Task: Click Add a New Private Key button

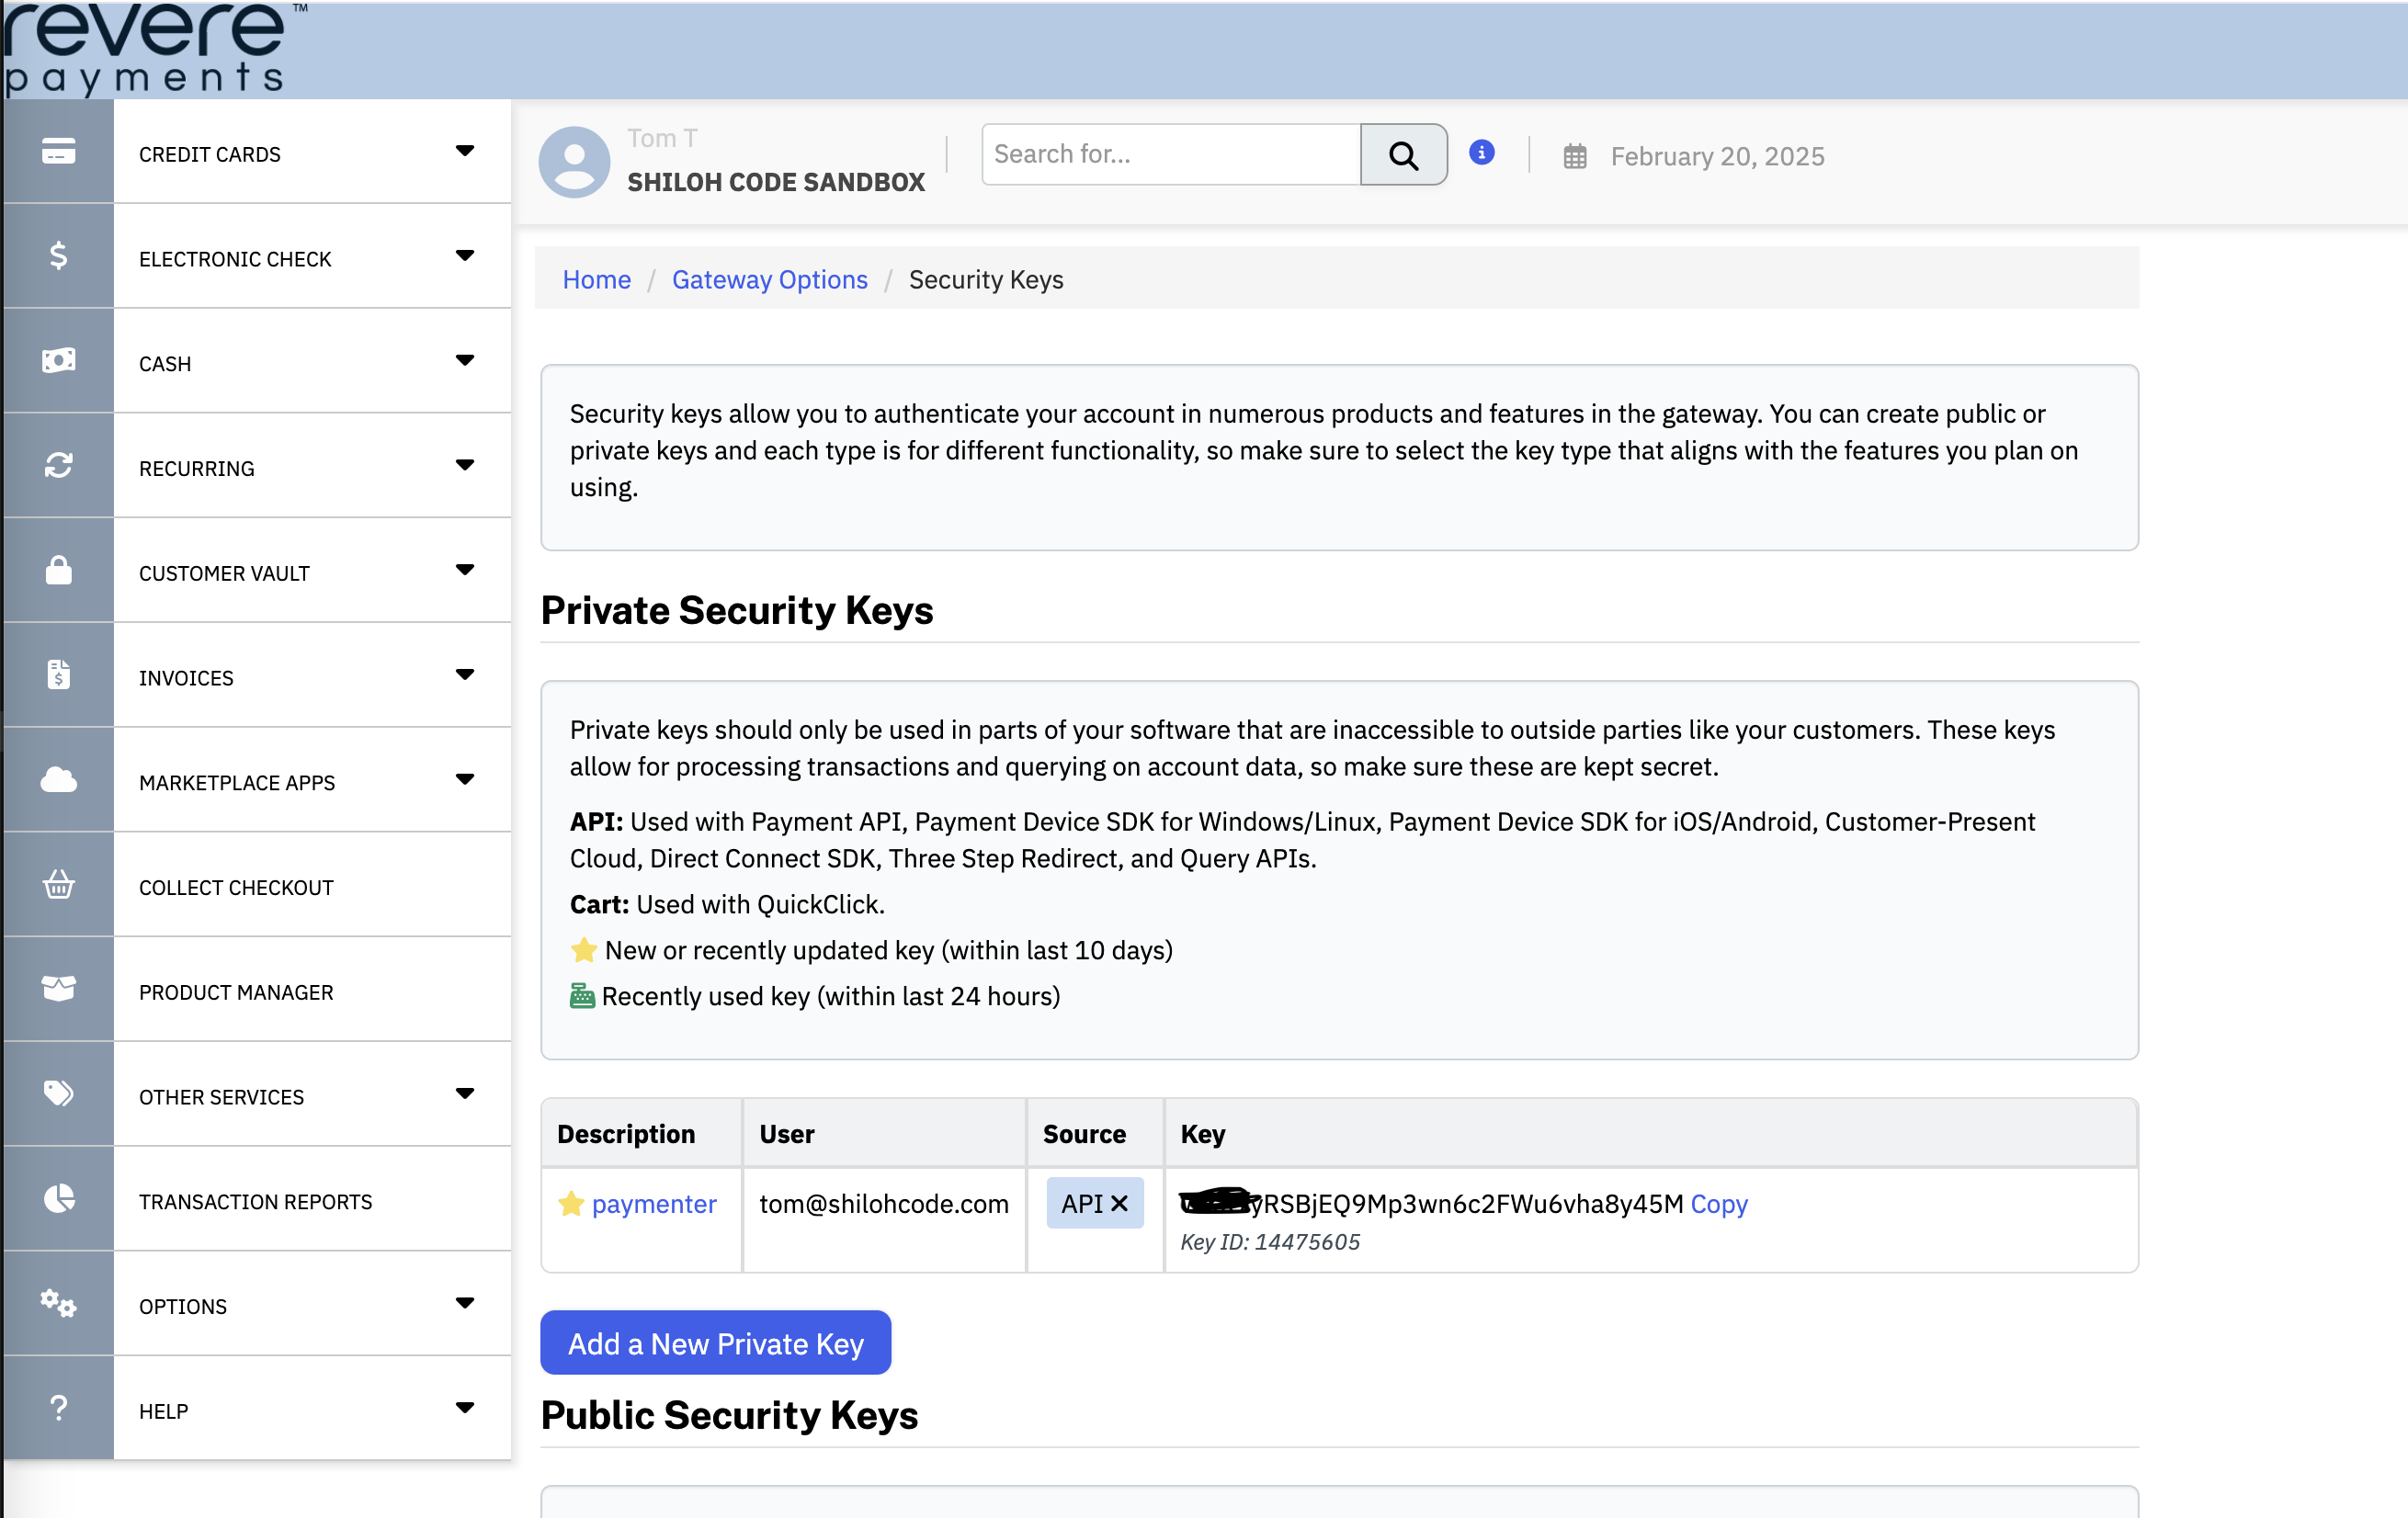Action: pos(715,1343)
